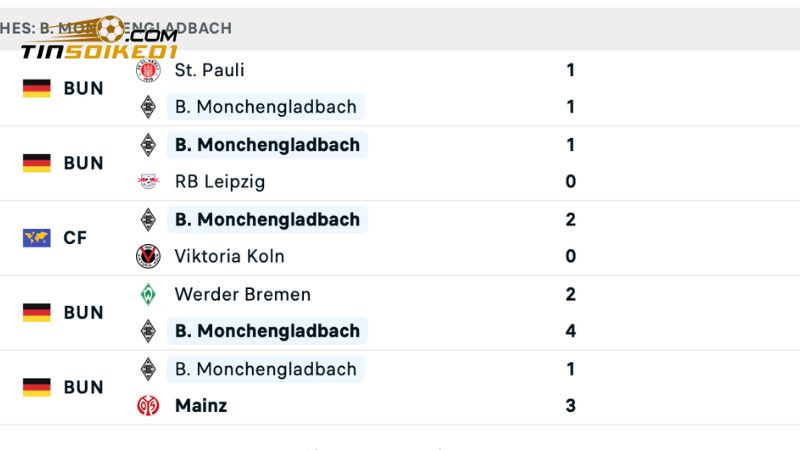Click Mainz's score of 3
Viewport: 800px width, 450px height.
point(571,406)
